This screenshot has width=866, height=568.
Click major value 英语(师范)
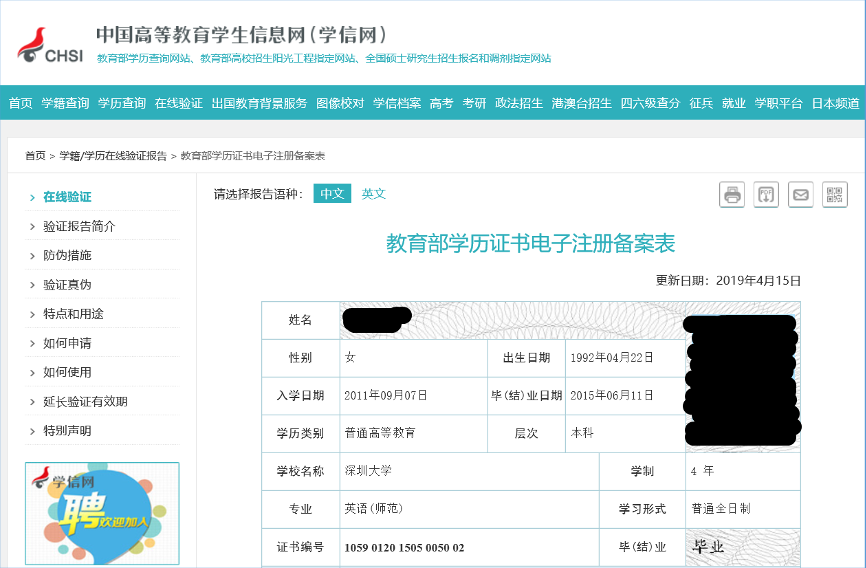(x=374, y=508)
